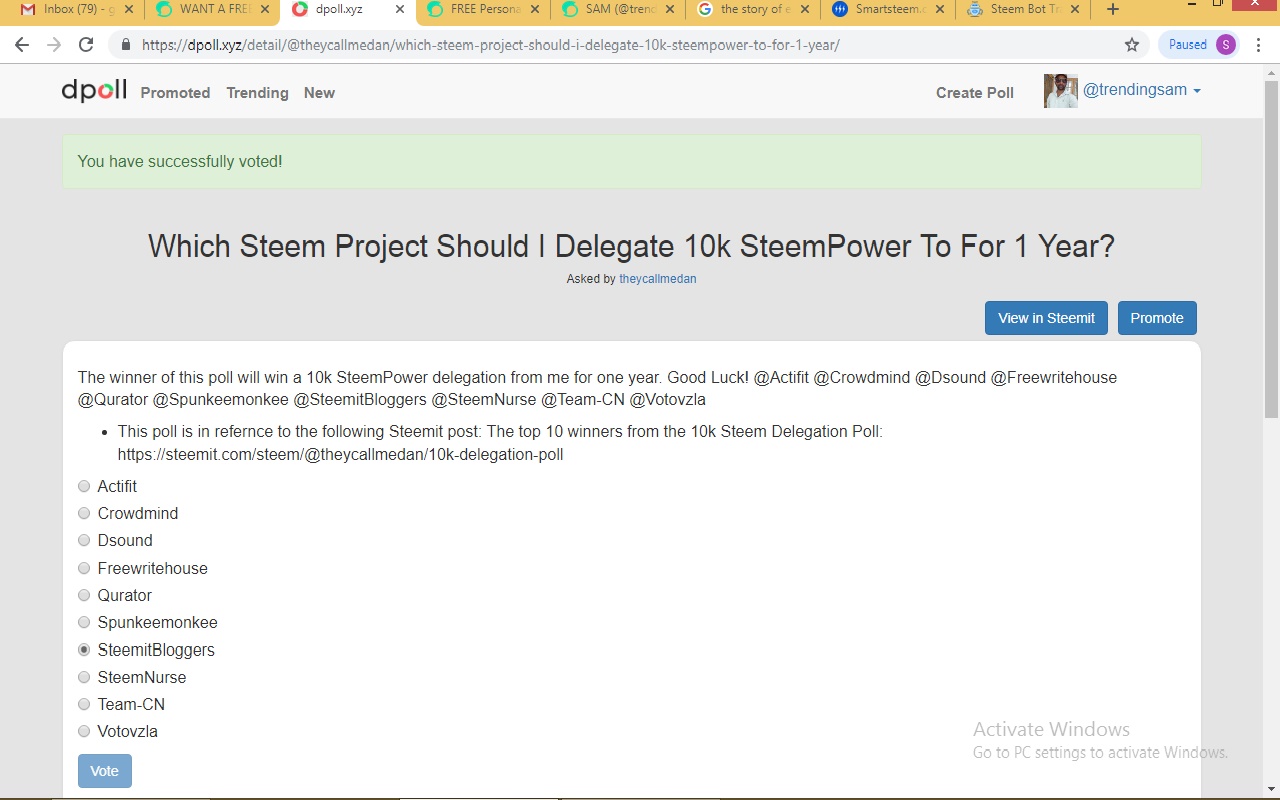1280x800 pixels.
Task: Select the Team-CN radio option
Action: tap(84, 704)
